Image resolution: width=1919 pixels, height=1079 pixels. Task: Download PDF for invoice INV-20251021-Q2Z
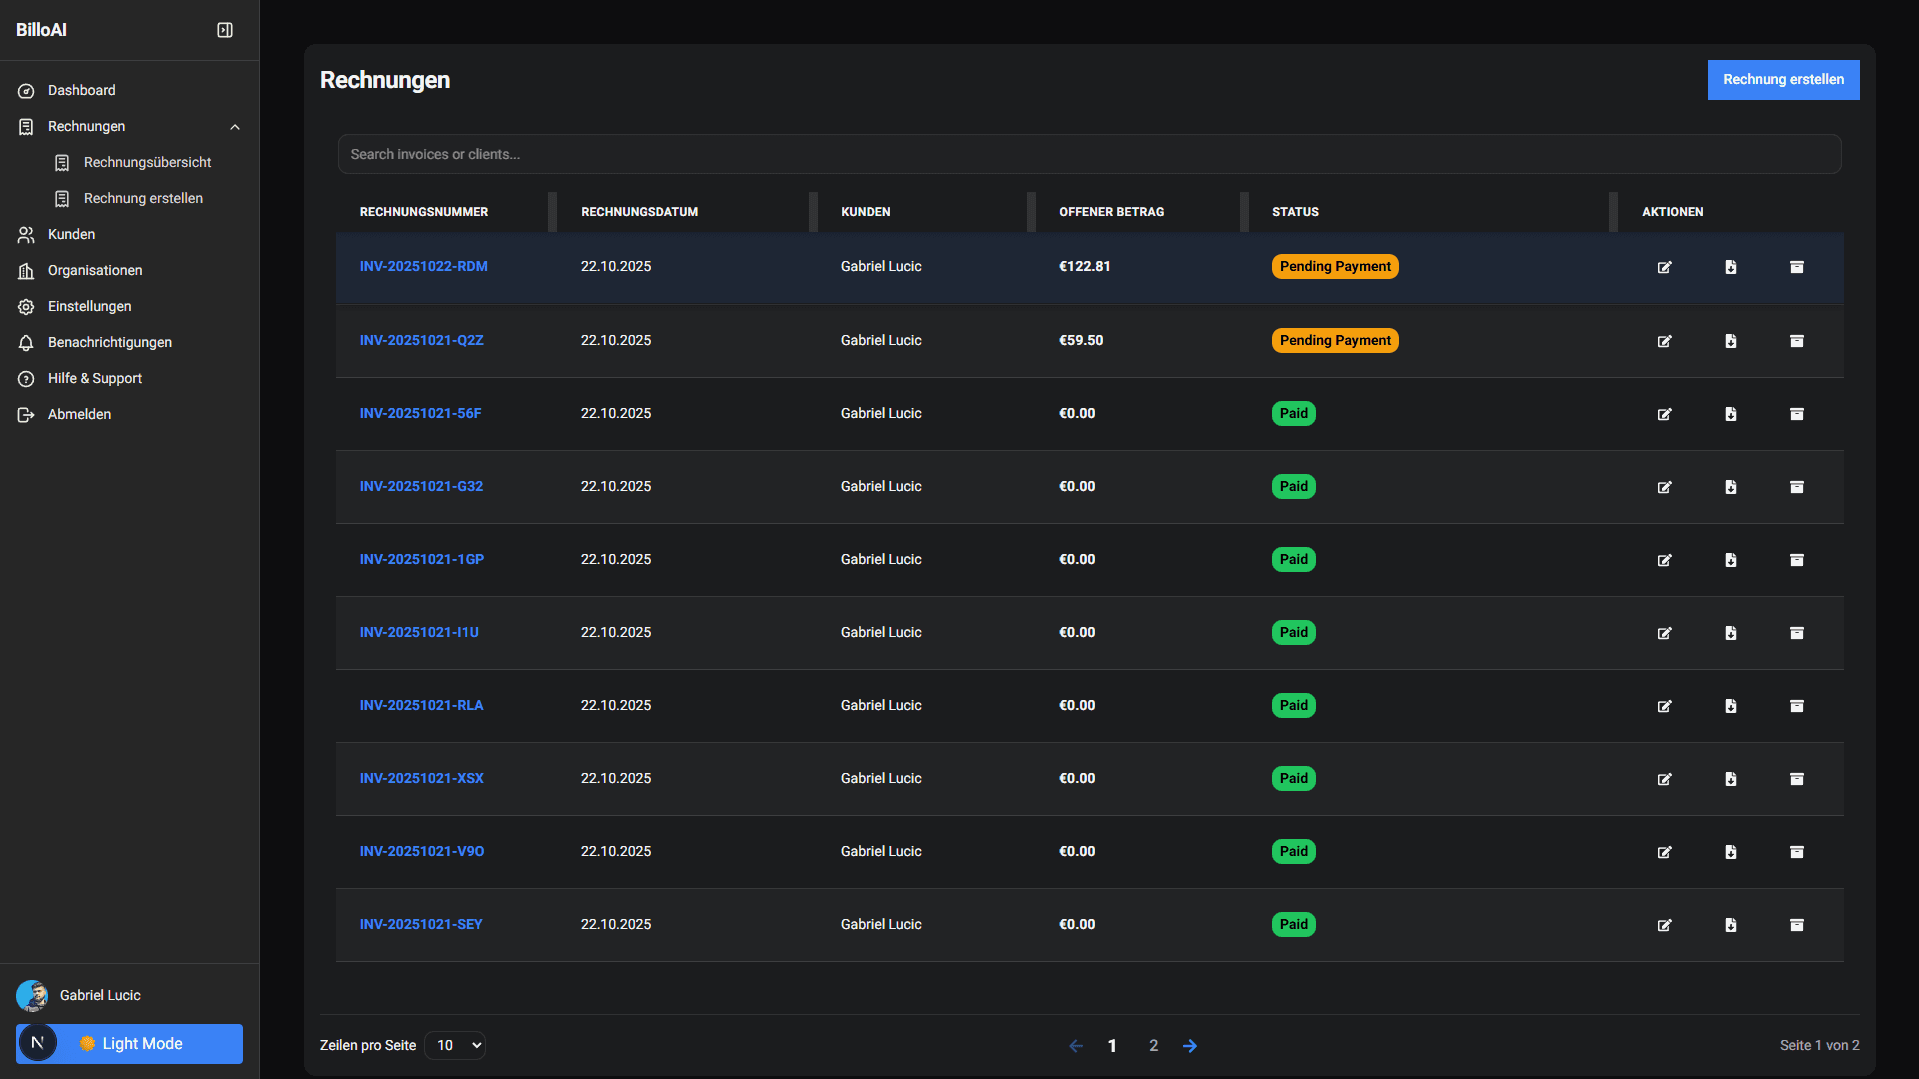point(1731,341)
